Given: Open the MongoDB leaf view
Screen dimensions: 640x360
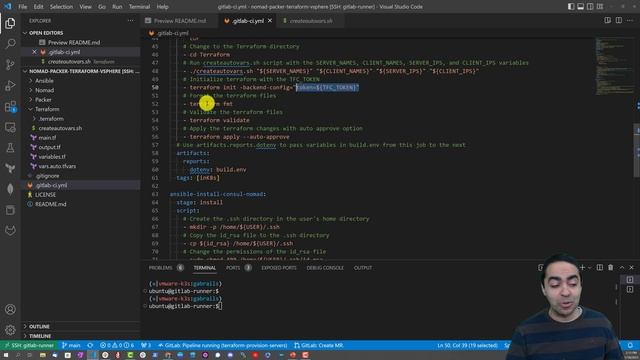Looking at the screenshot, I should [x=10, y=189].
